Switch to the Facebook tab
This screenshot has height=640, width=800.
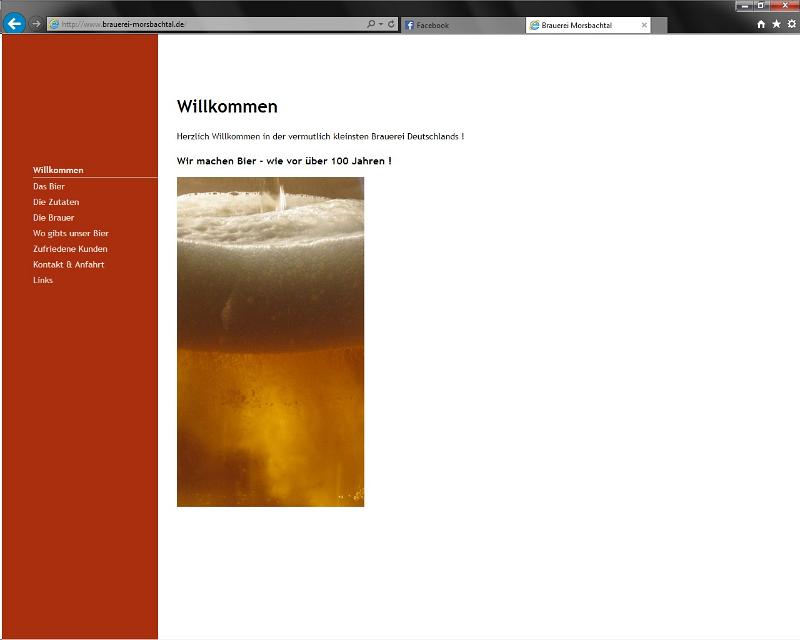463,25
